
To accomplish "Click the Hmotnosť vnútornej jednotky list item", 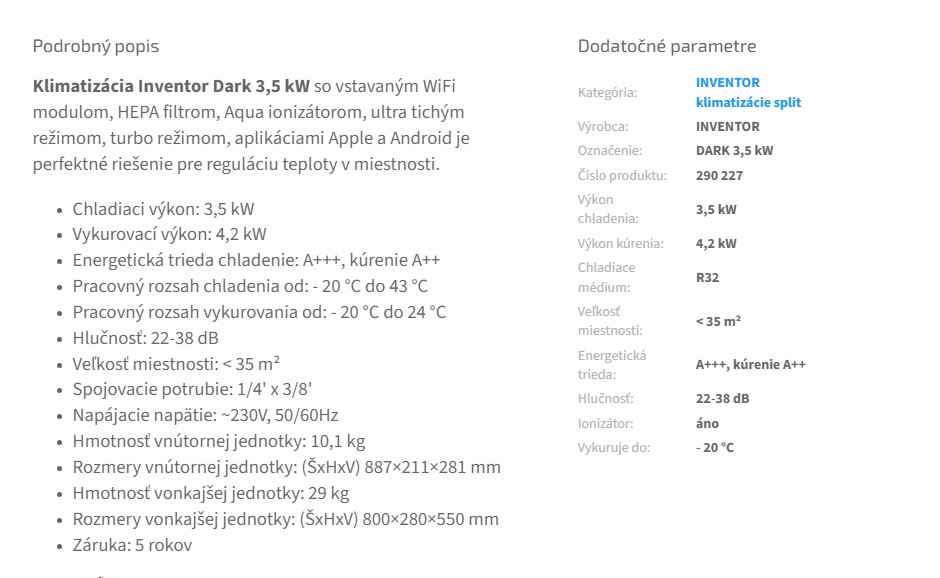I will coord(218,442).
